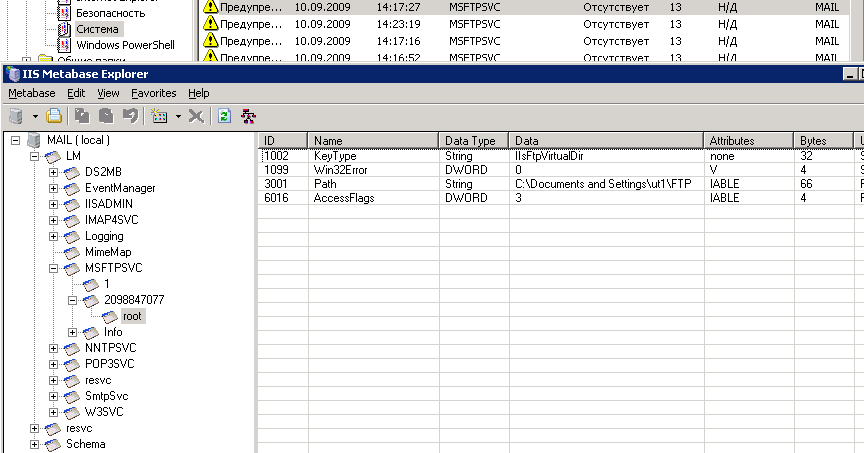Click the MimeMap key icon
Screen dimensions: 864x453
pyautogui.click(x=72, y=252)
